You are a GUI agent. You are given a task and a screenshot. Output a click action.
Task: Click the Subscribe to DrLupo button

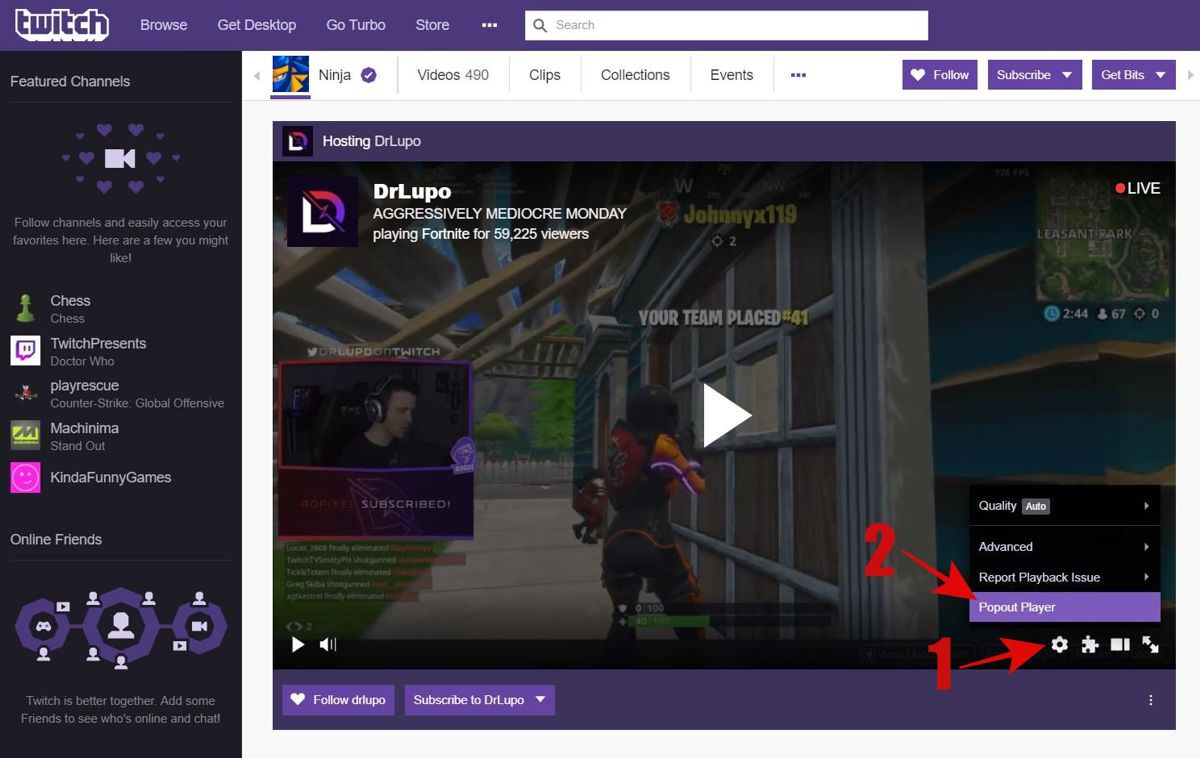tap(480, 700)
